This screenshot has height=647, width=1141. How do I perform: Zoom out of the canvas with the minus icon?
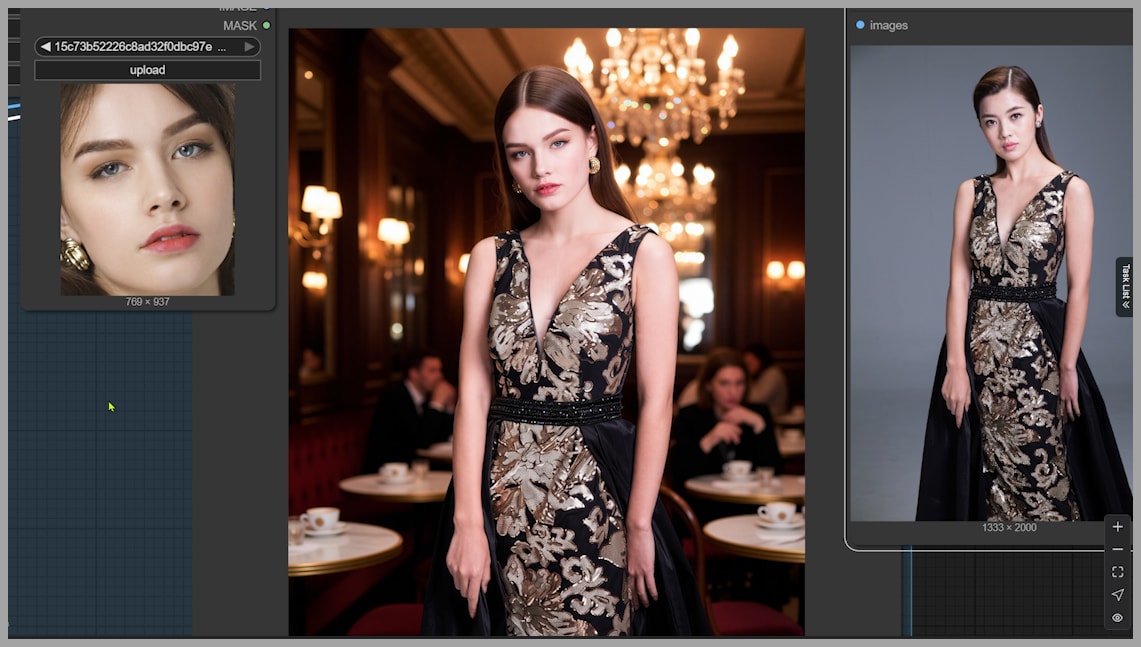coord(1118,549)
